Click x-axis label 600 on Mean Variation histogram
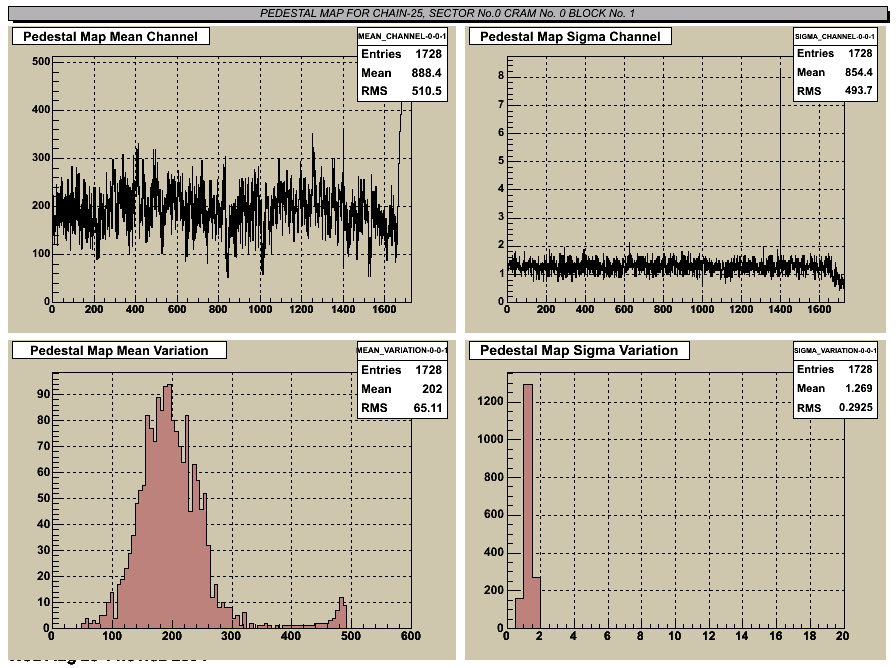 point(410,635)
